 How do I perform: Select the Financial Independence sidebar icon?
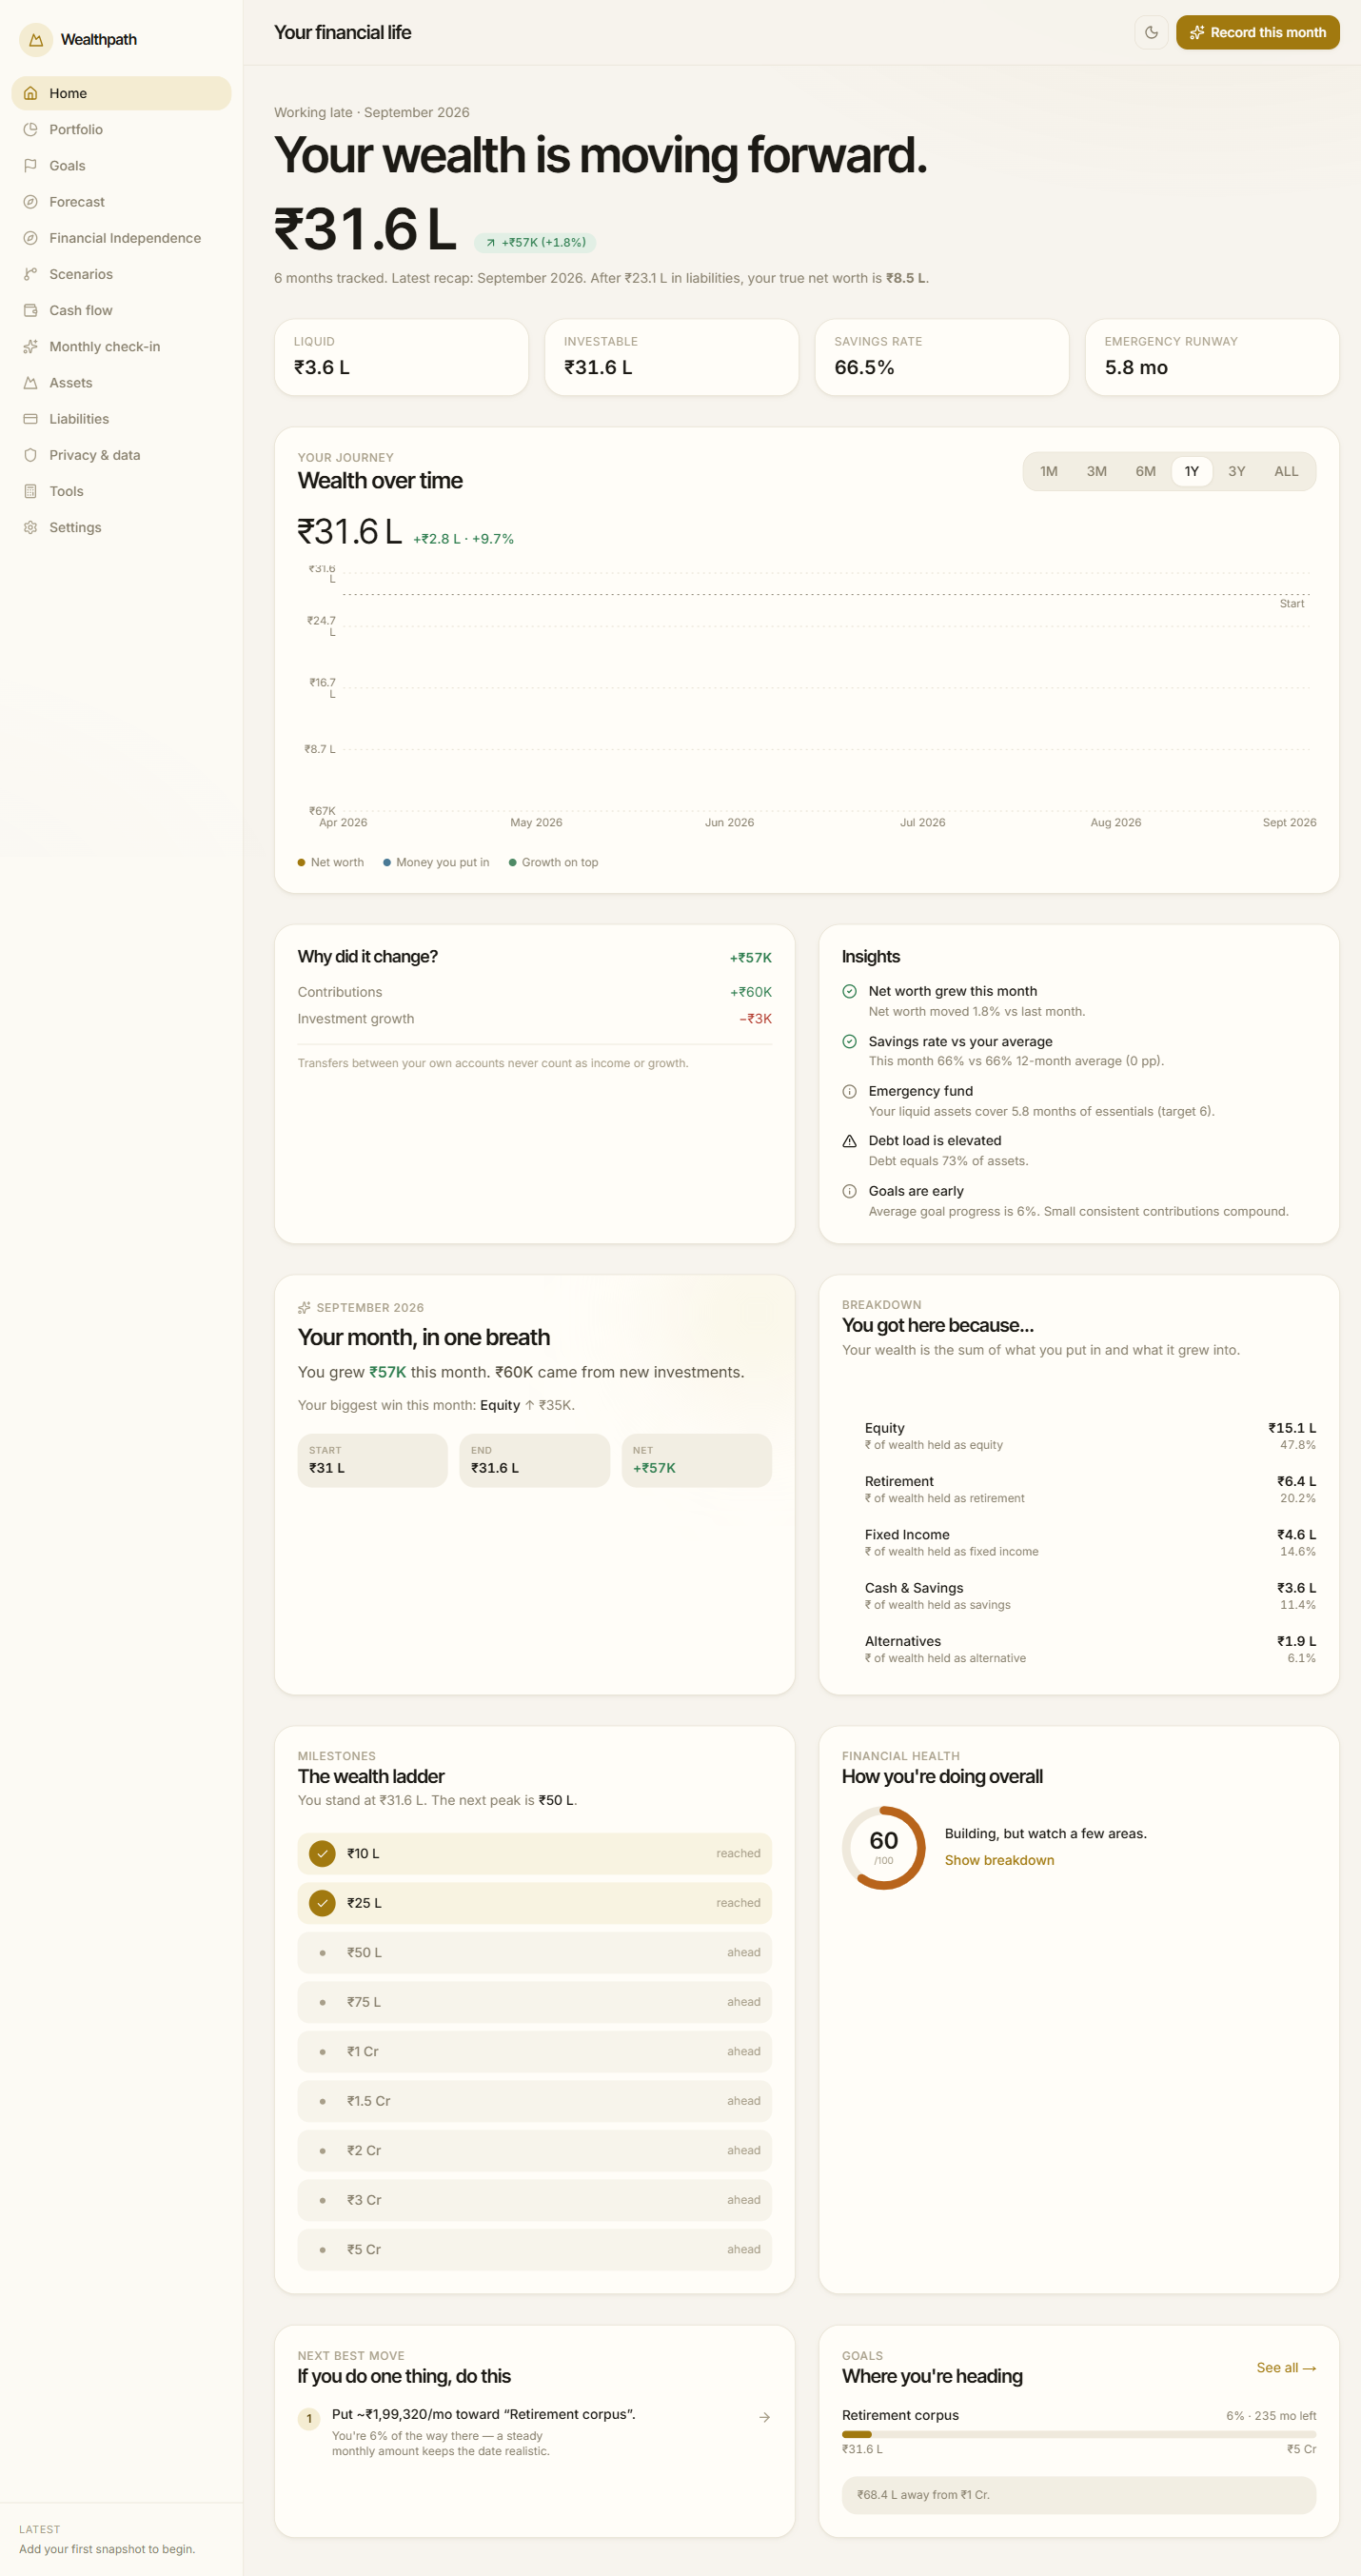click(x=30, y=238)
